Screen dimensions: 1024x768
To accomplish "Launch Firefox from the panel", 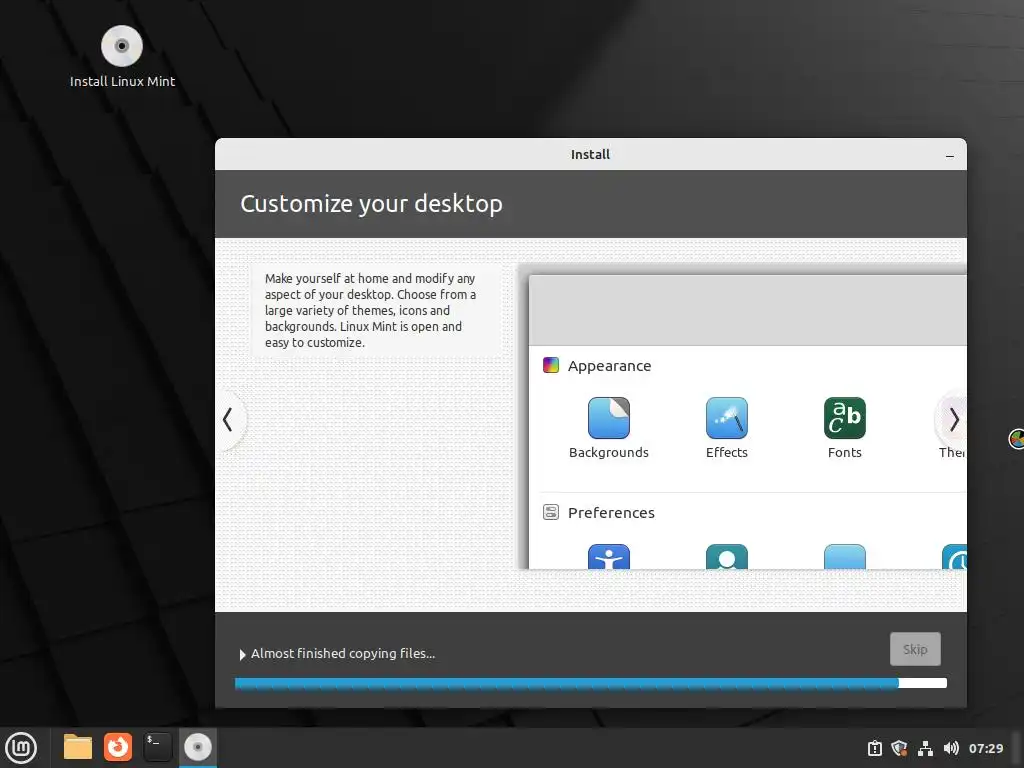I will click(118, 747).
